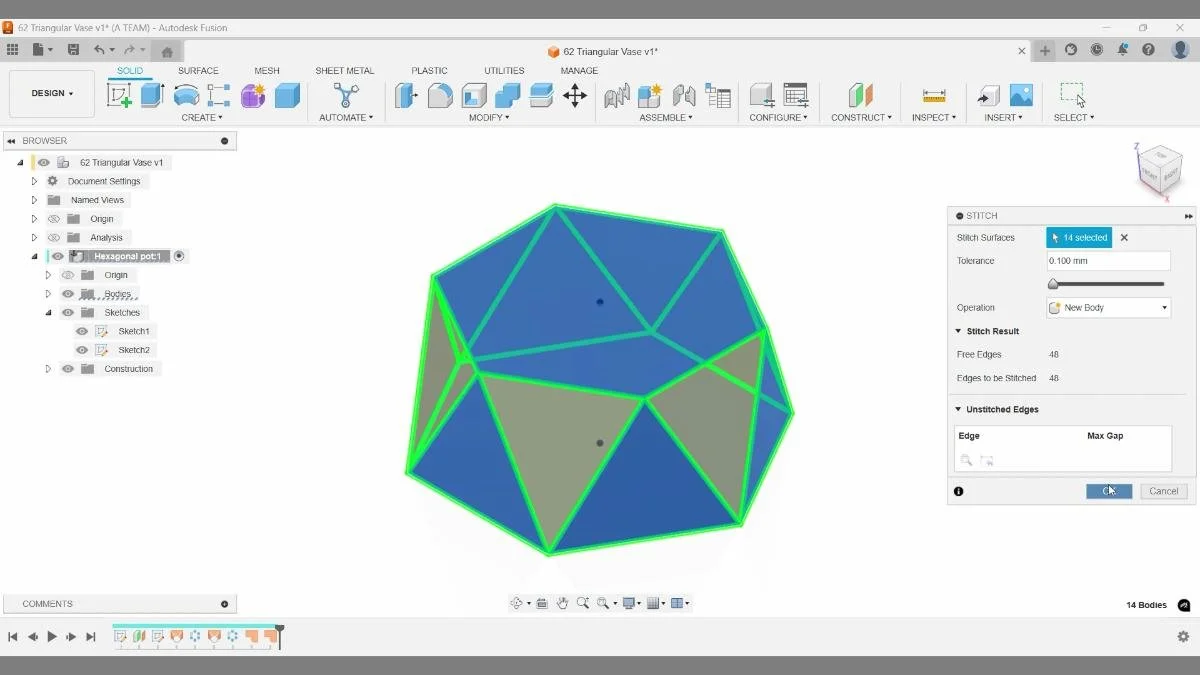
Task: Collapse the Unstitched Edges section
Action: [958, 409]
